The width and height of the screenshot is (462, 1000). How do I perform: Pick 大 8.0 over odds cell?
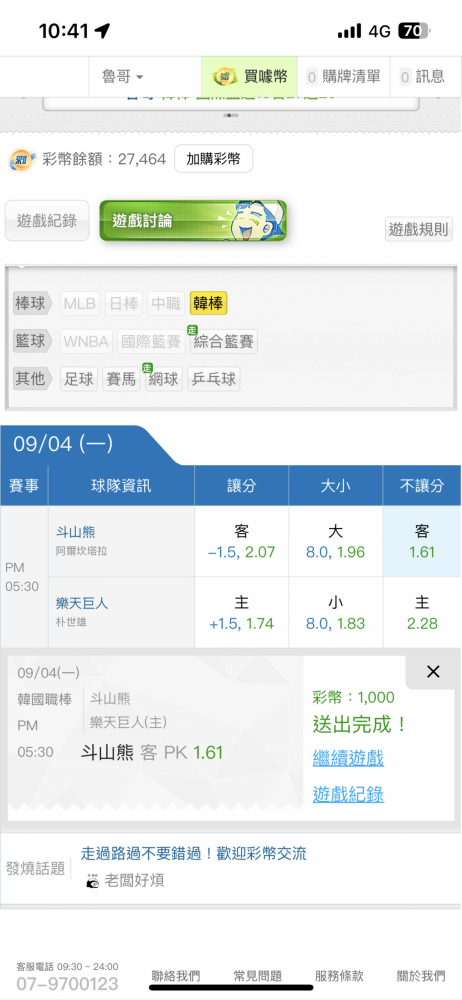pos(336,542)
